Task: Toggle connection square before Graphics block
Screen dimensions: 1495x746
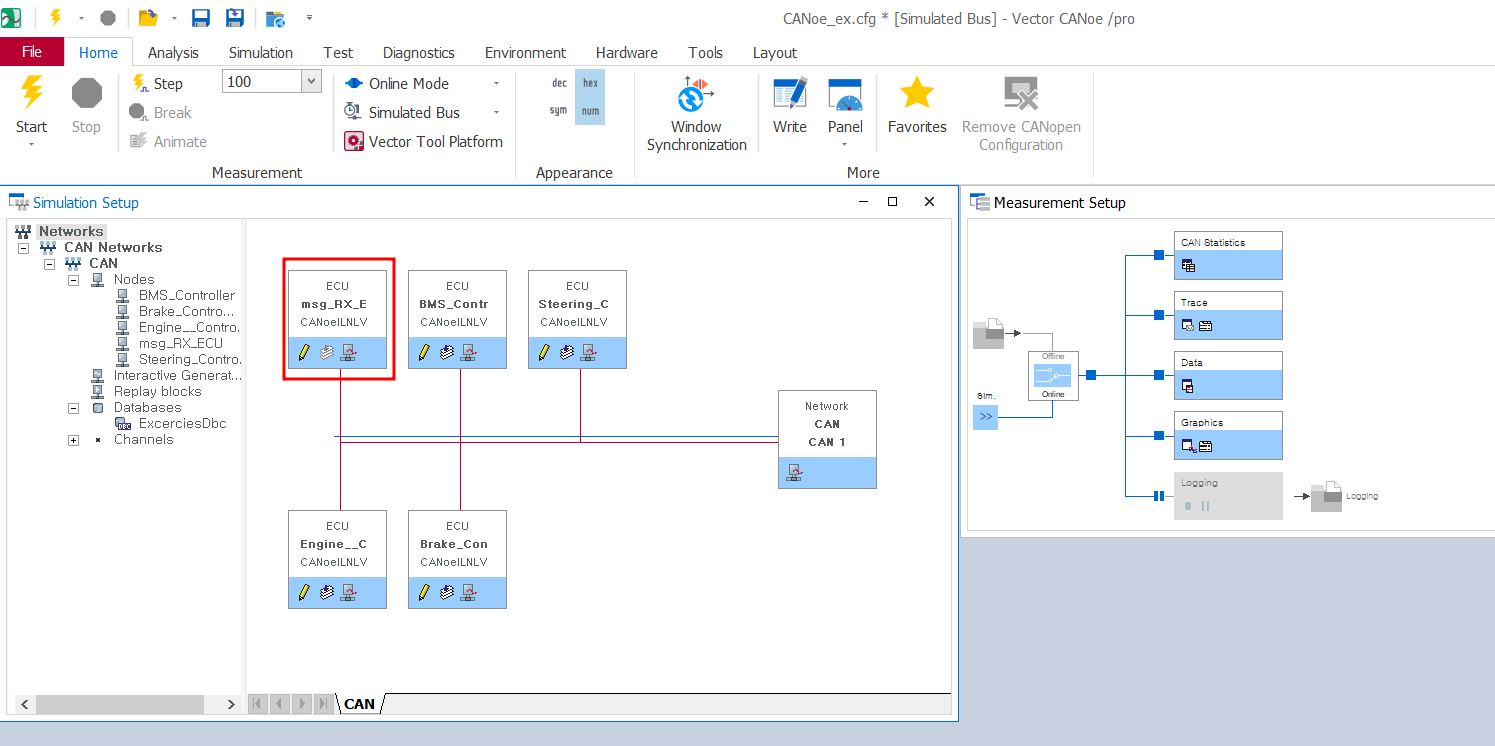Action: coord(1159,435)
